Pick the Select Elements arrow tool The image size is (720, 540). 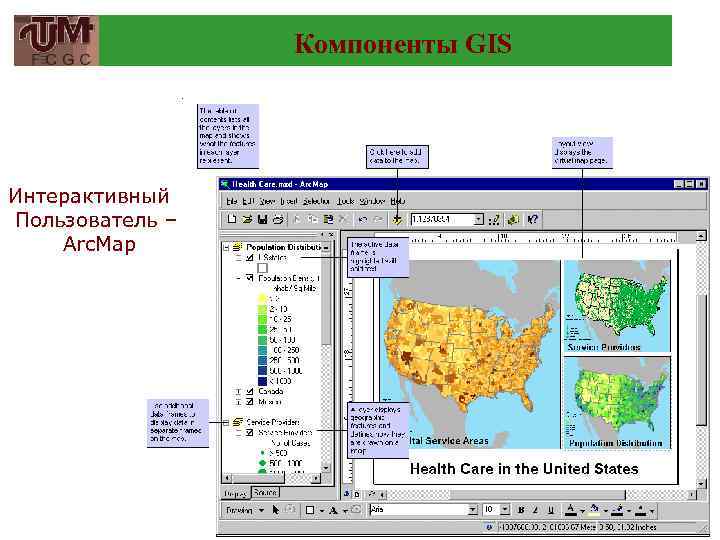tap(276, 510)
